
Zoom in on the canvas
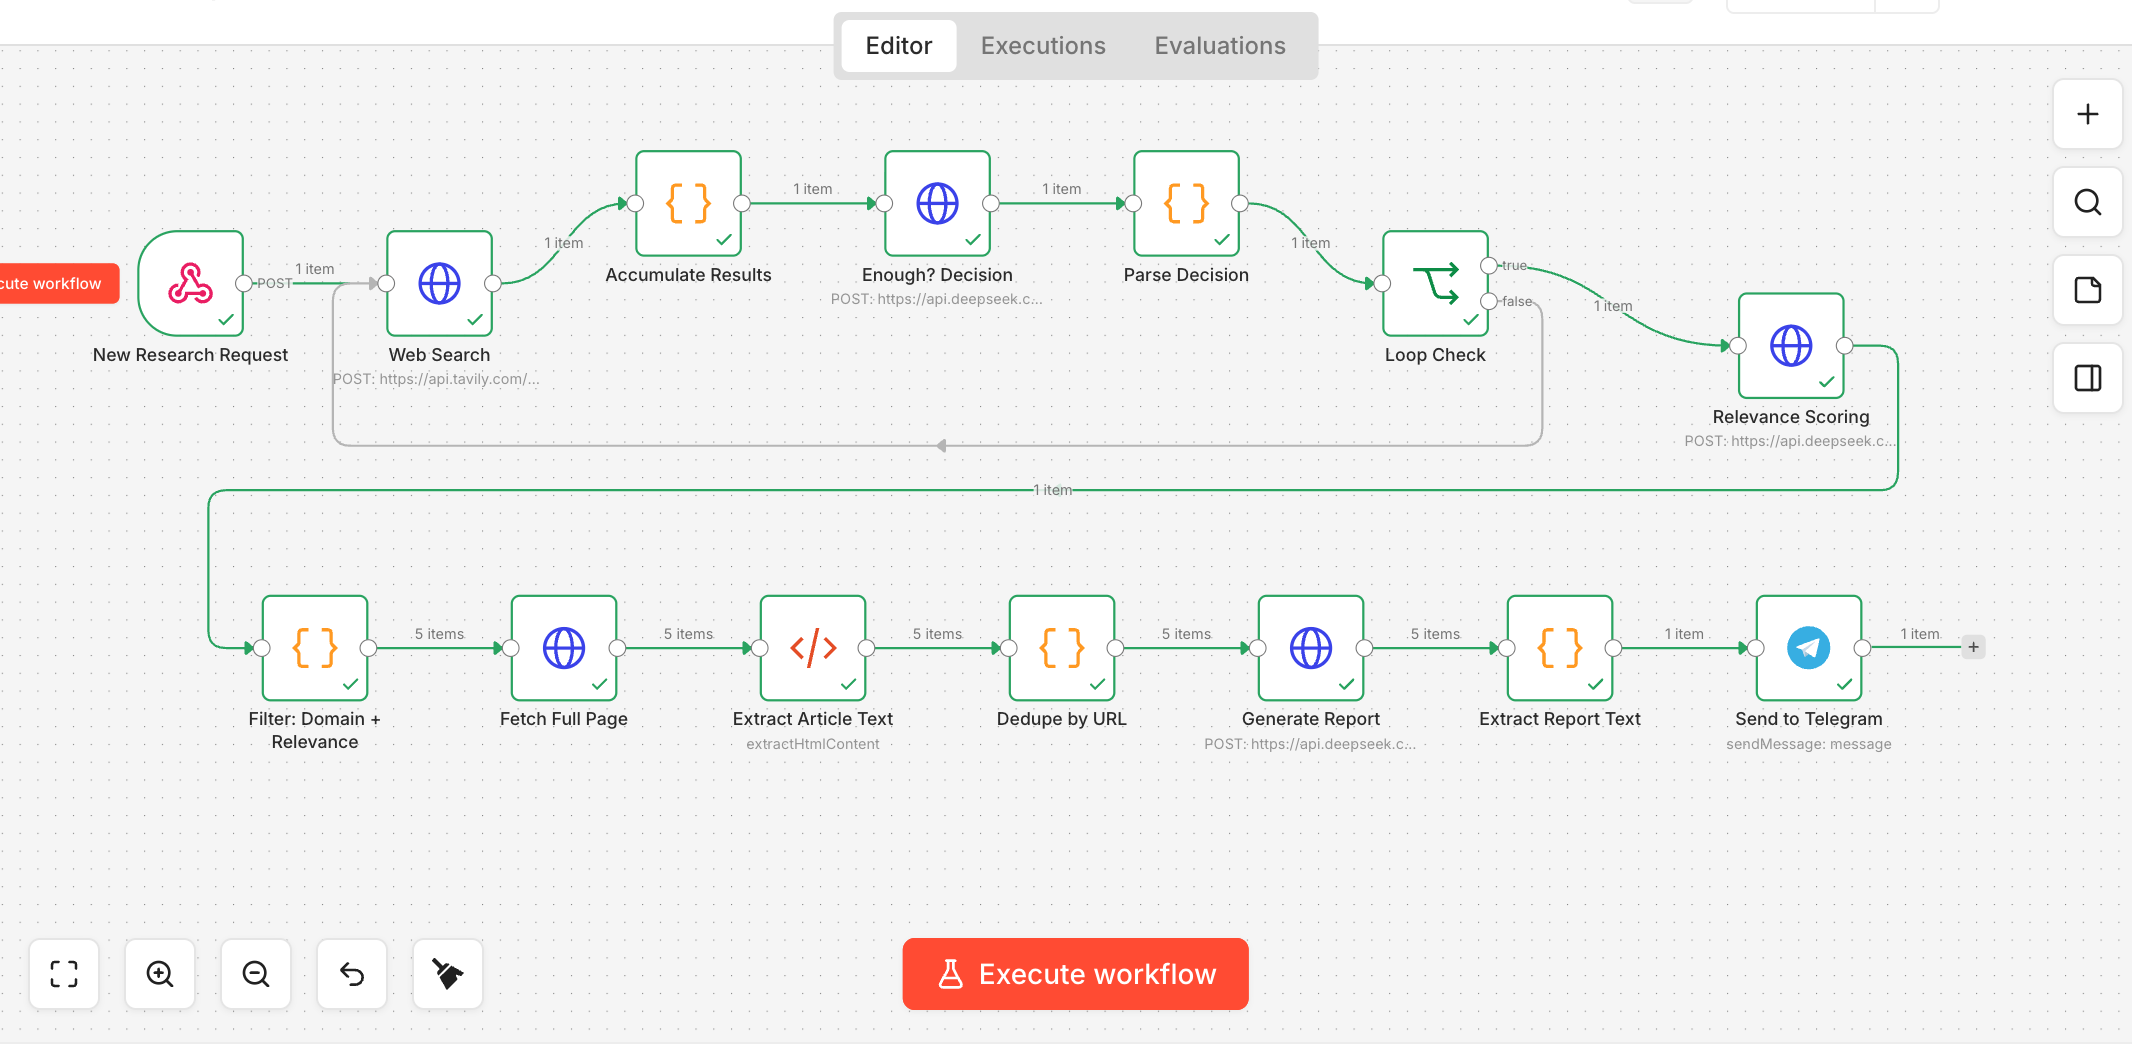(160, 974)
